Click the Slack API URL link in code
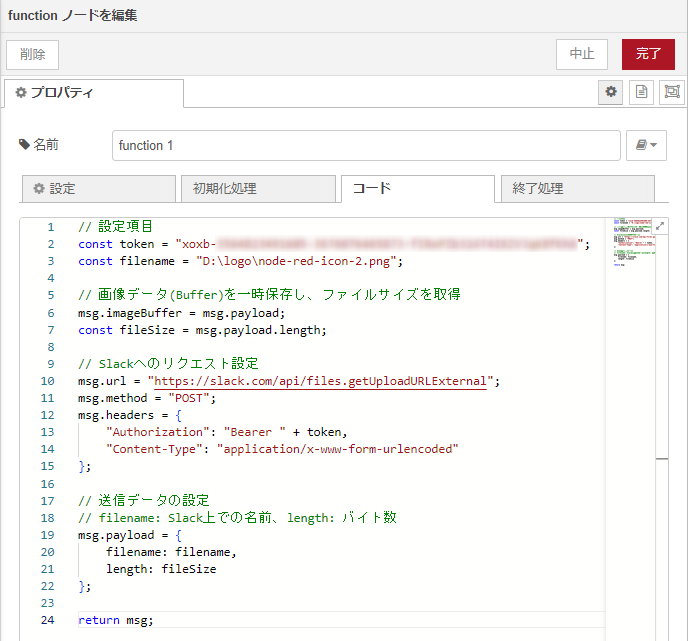 pyautogui.click(x=320, y=381)
